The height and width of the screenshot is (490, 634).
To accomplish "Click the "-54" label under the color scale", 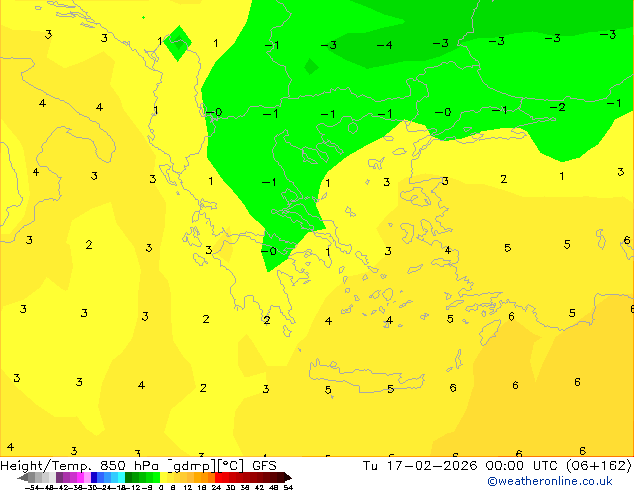I will (x=32, y=487).
